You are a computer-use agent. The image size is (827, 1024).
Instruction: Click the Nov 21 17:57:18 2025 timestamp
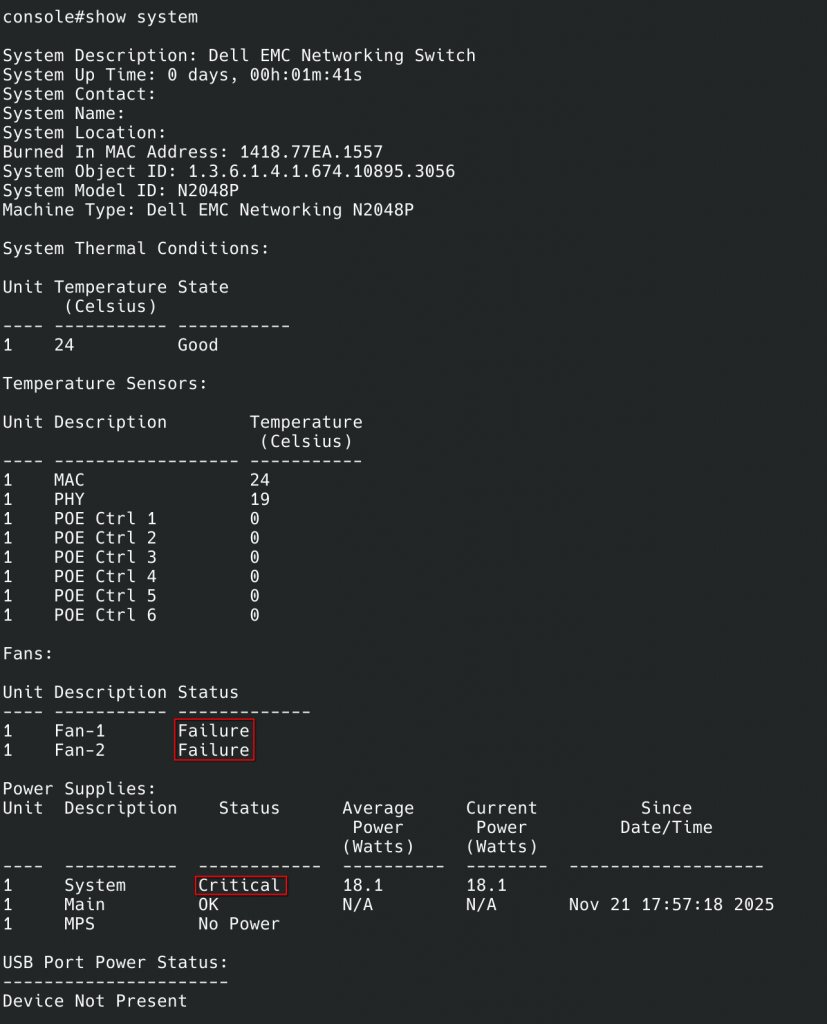click(671, 904)
